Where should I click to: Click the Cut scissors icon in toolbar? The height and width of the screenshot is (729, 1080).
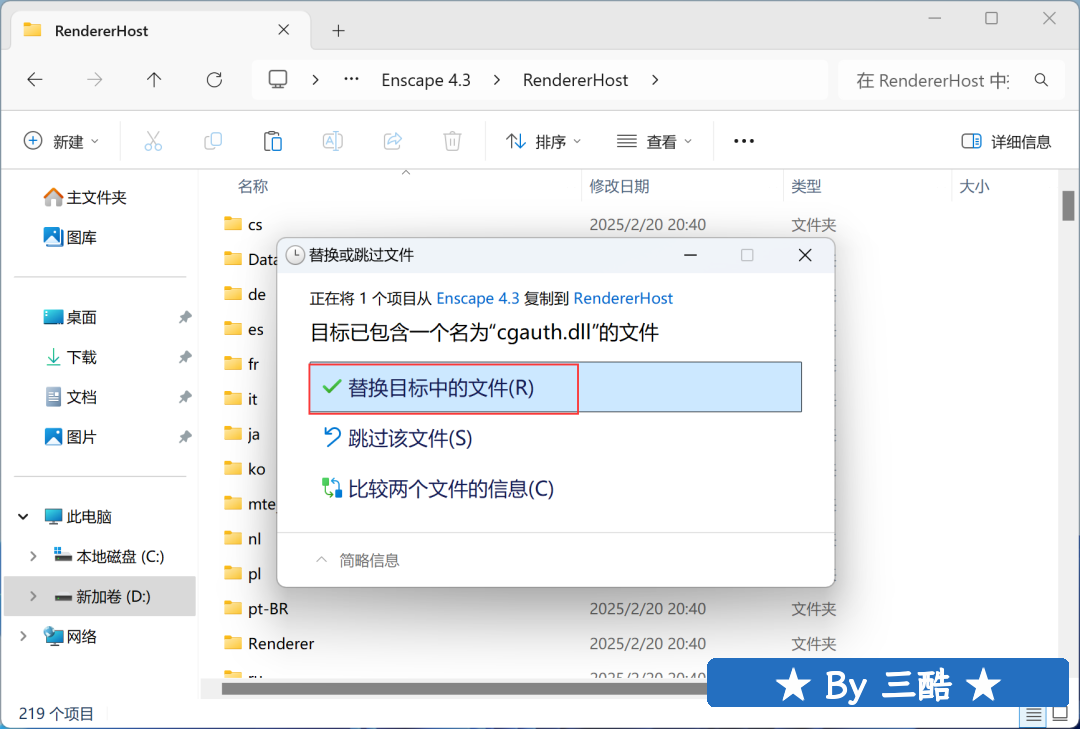153,141
